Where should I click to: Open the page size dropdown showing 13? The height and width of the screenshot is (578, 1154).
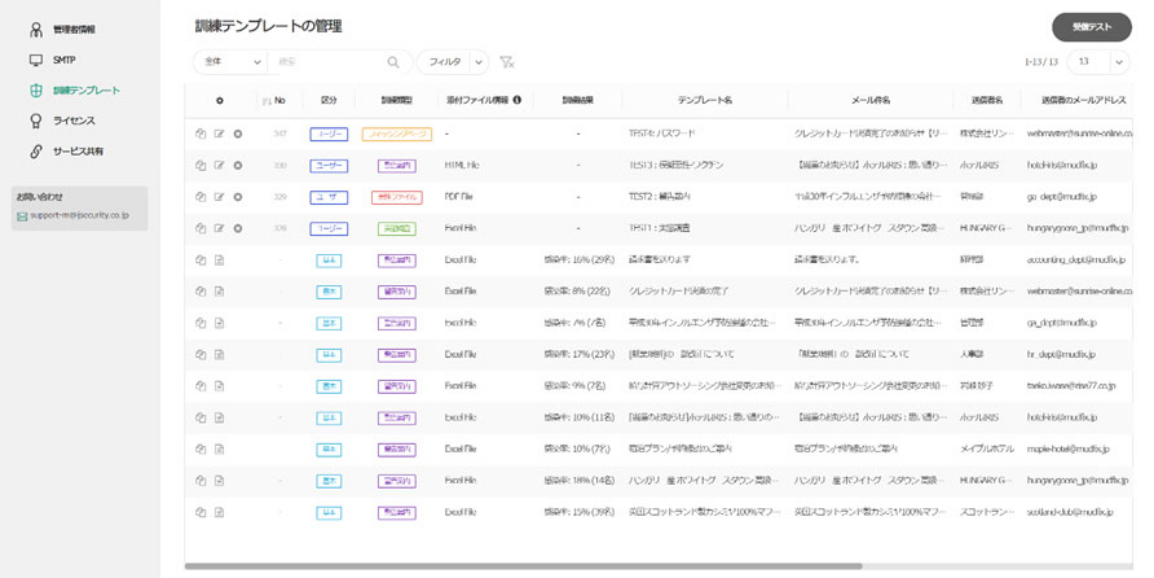point(1098,62)
